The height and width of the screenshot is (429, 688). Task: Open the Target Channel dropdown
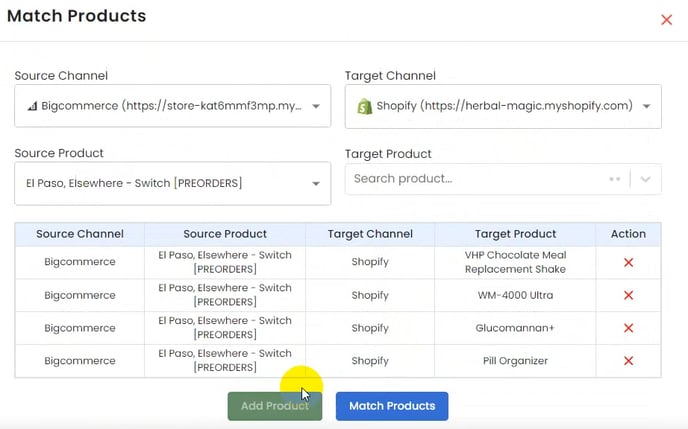503,106
